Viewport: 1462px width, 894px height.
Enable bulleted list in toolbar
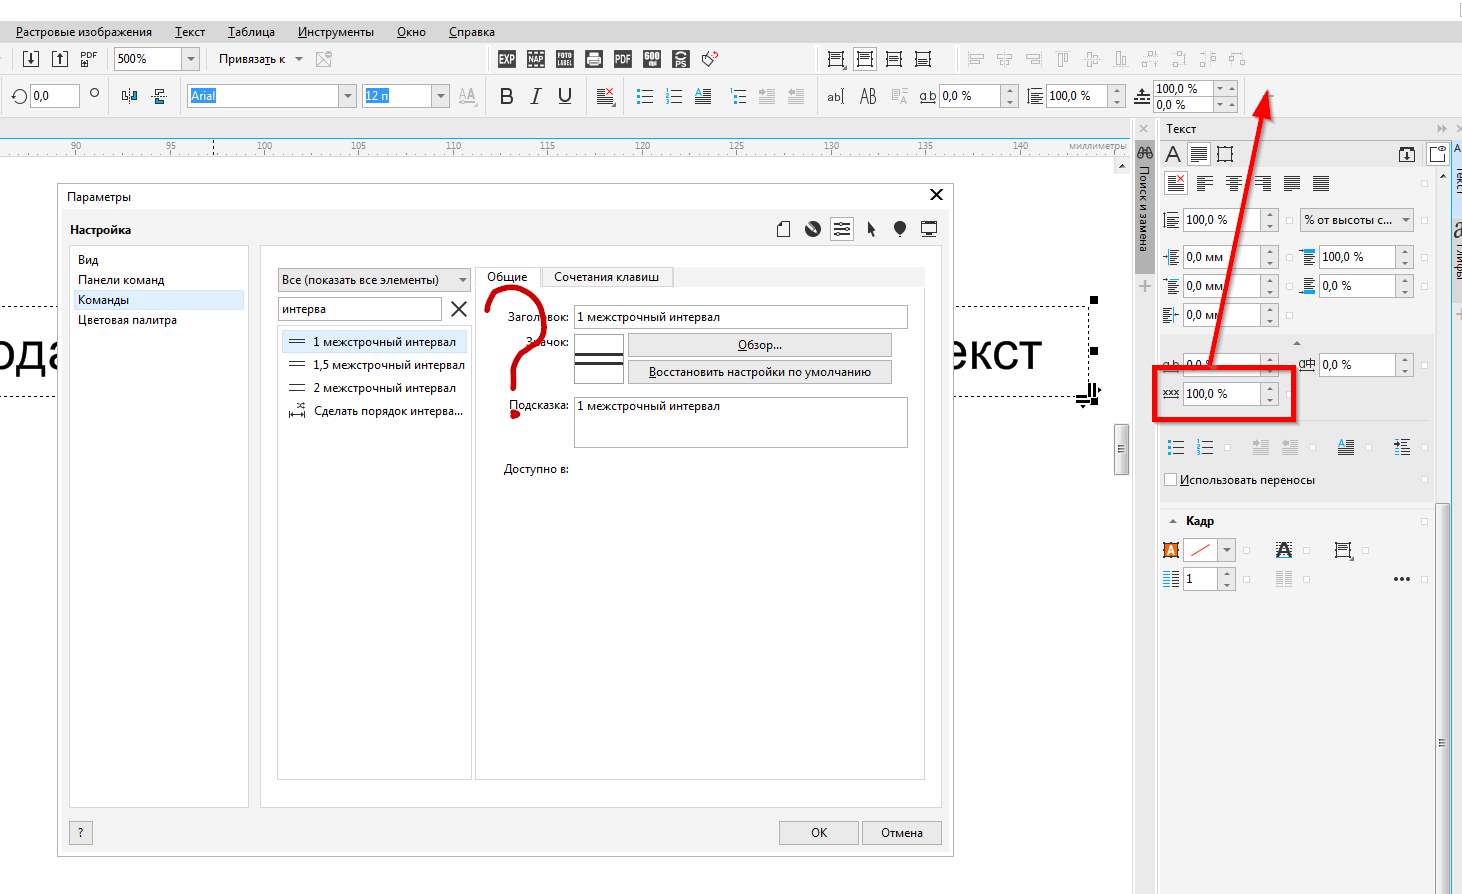(x=645, y=96)
